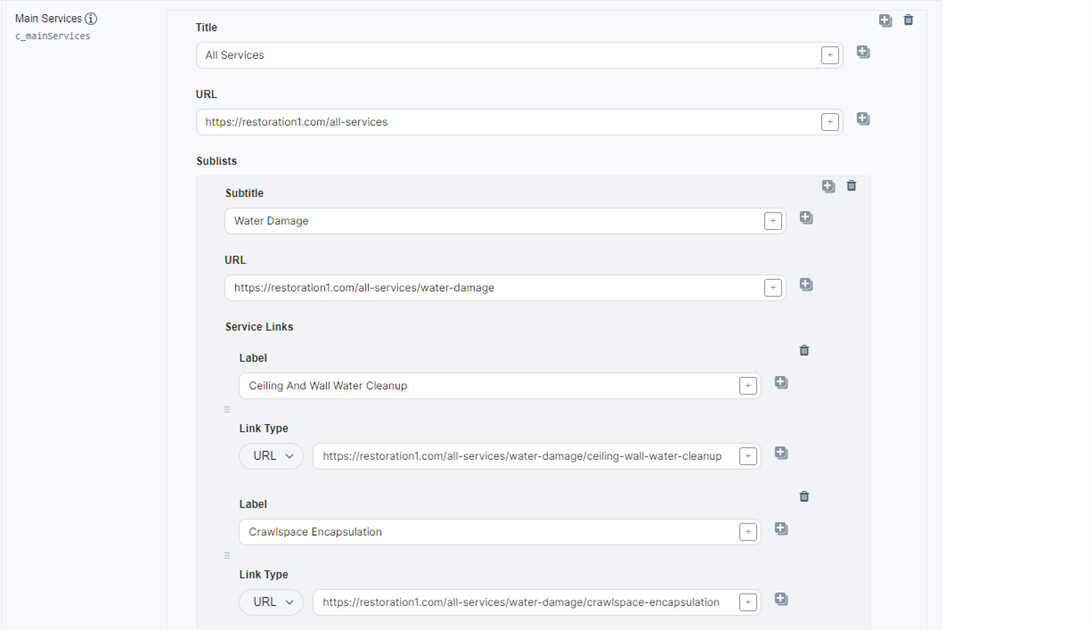This screenshot has width=1092, height=630.
Task: Remove the Ceiling And Wall Water Cleanup link
Action: pos(804,351)
